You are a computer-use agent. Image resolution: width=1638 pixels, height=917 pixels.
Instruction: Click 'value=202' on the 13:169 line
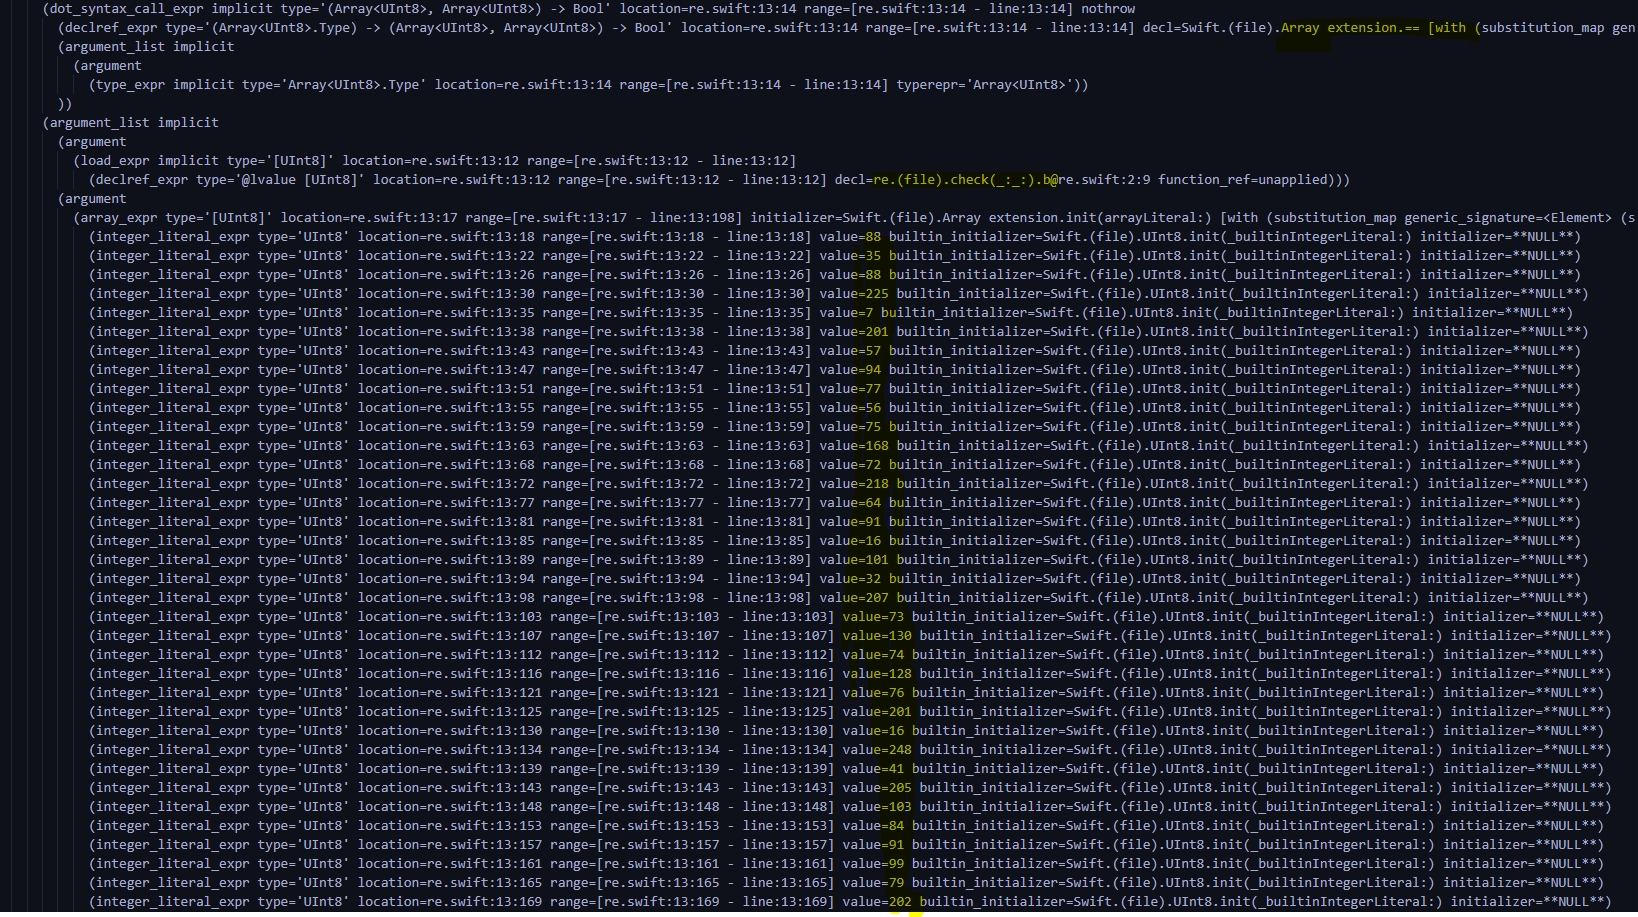tap(877, 901)
